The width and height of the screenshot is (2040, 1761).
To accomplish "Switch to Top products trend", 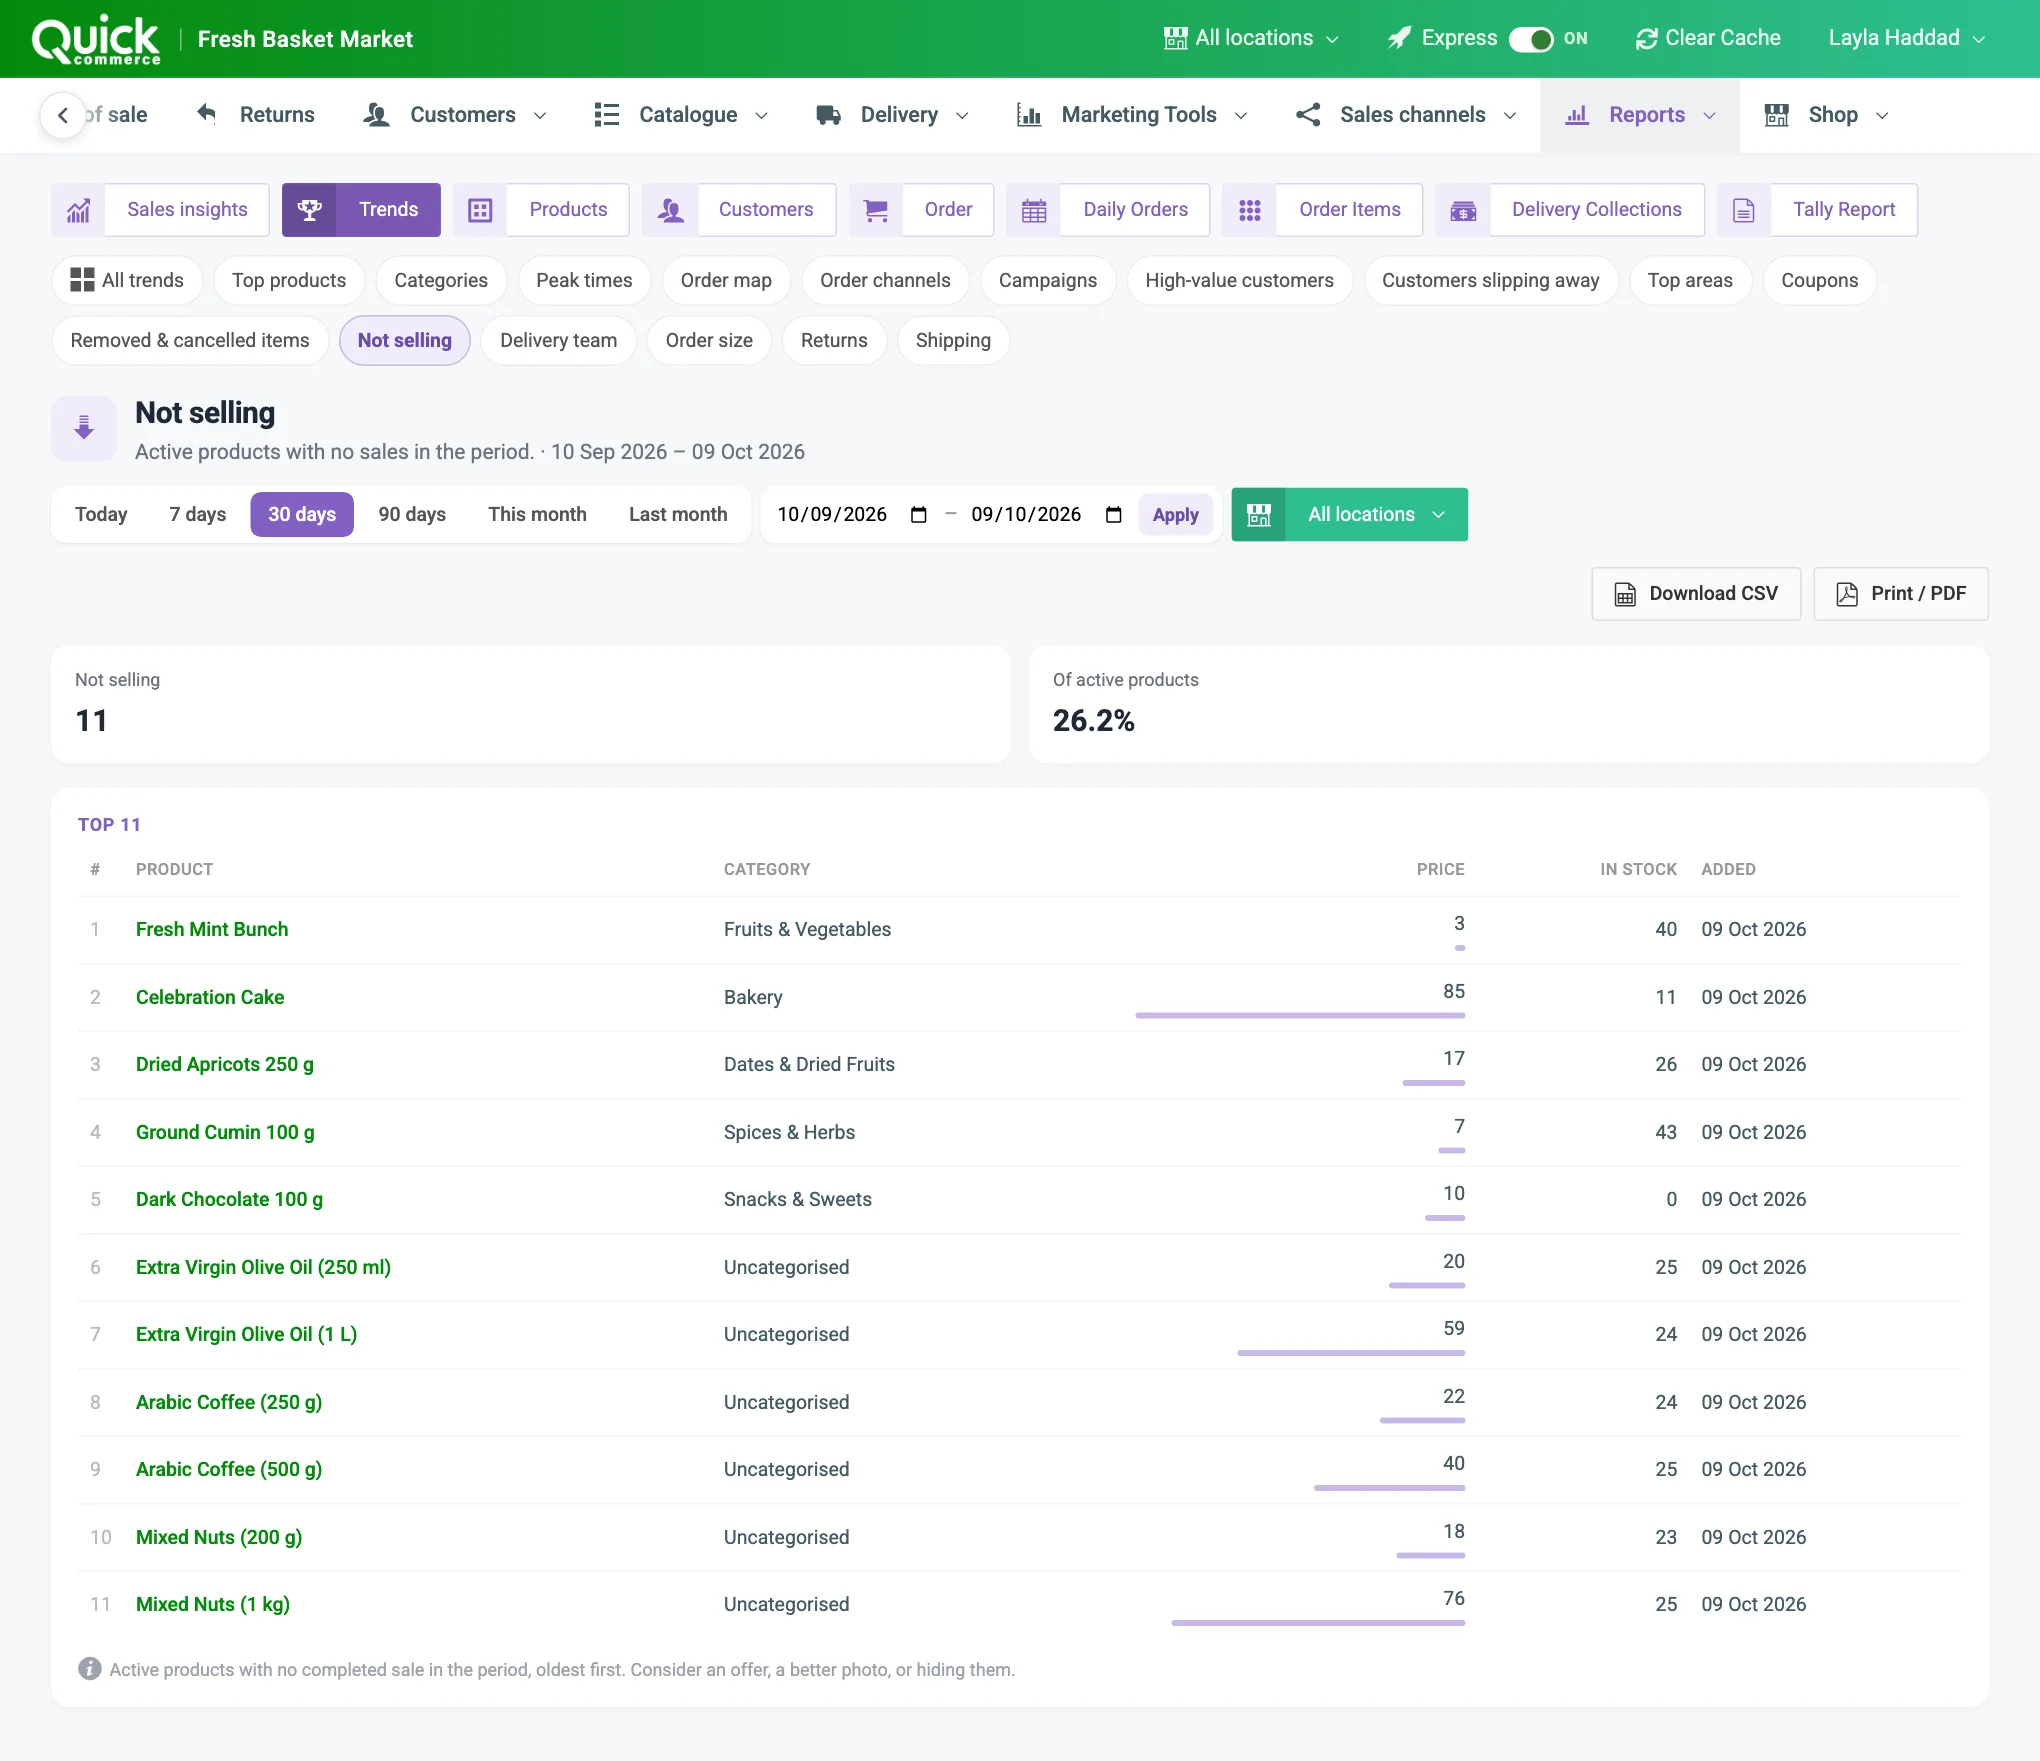I will [x=289, y=281].
